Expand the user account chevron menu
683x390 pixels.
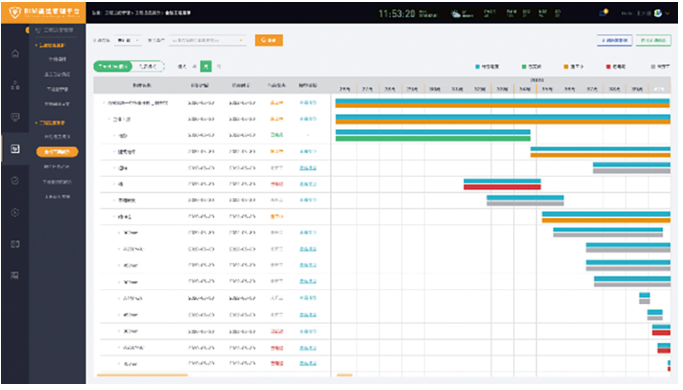667,14
